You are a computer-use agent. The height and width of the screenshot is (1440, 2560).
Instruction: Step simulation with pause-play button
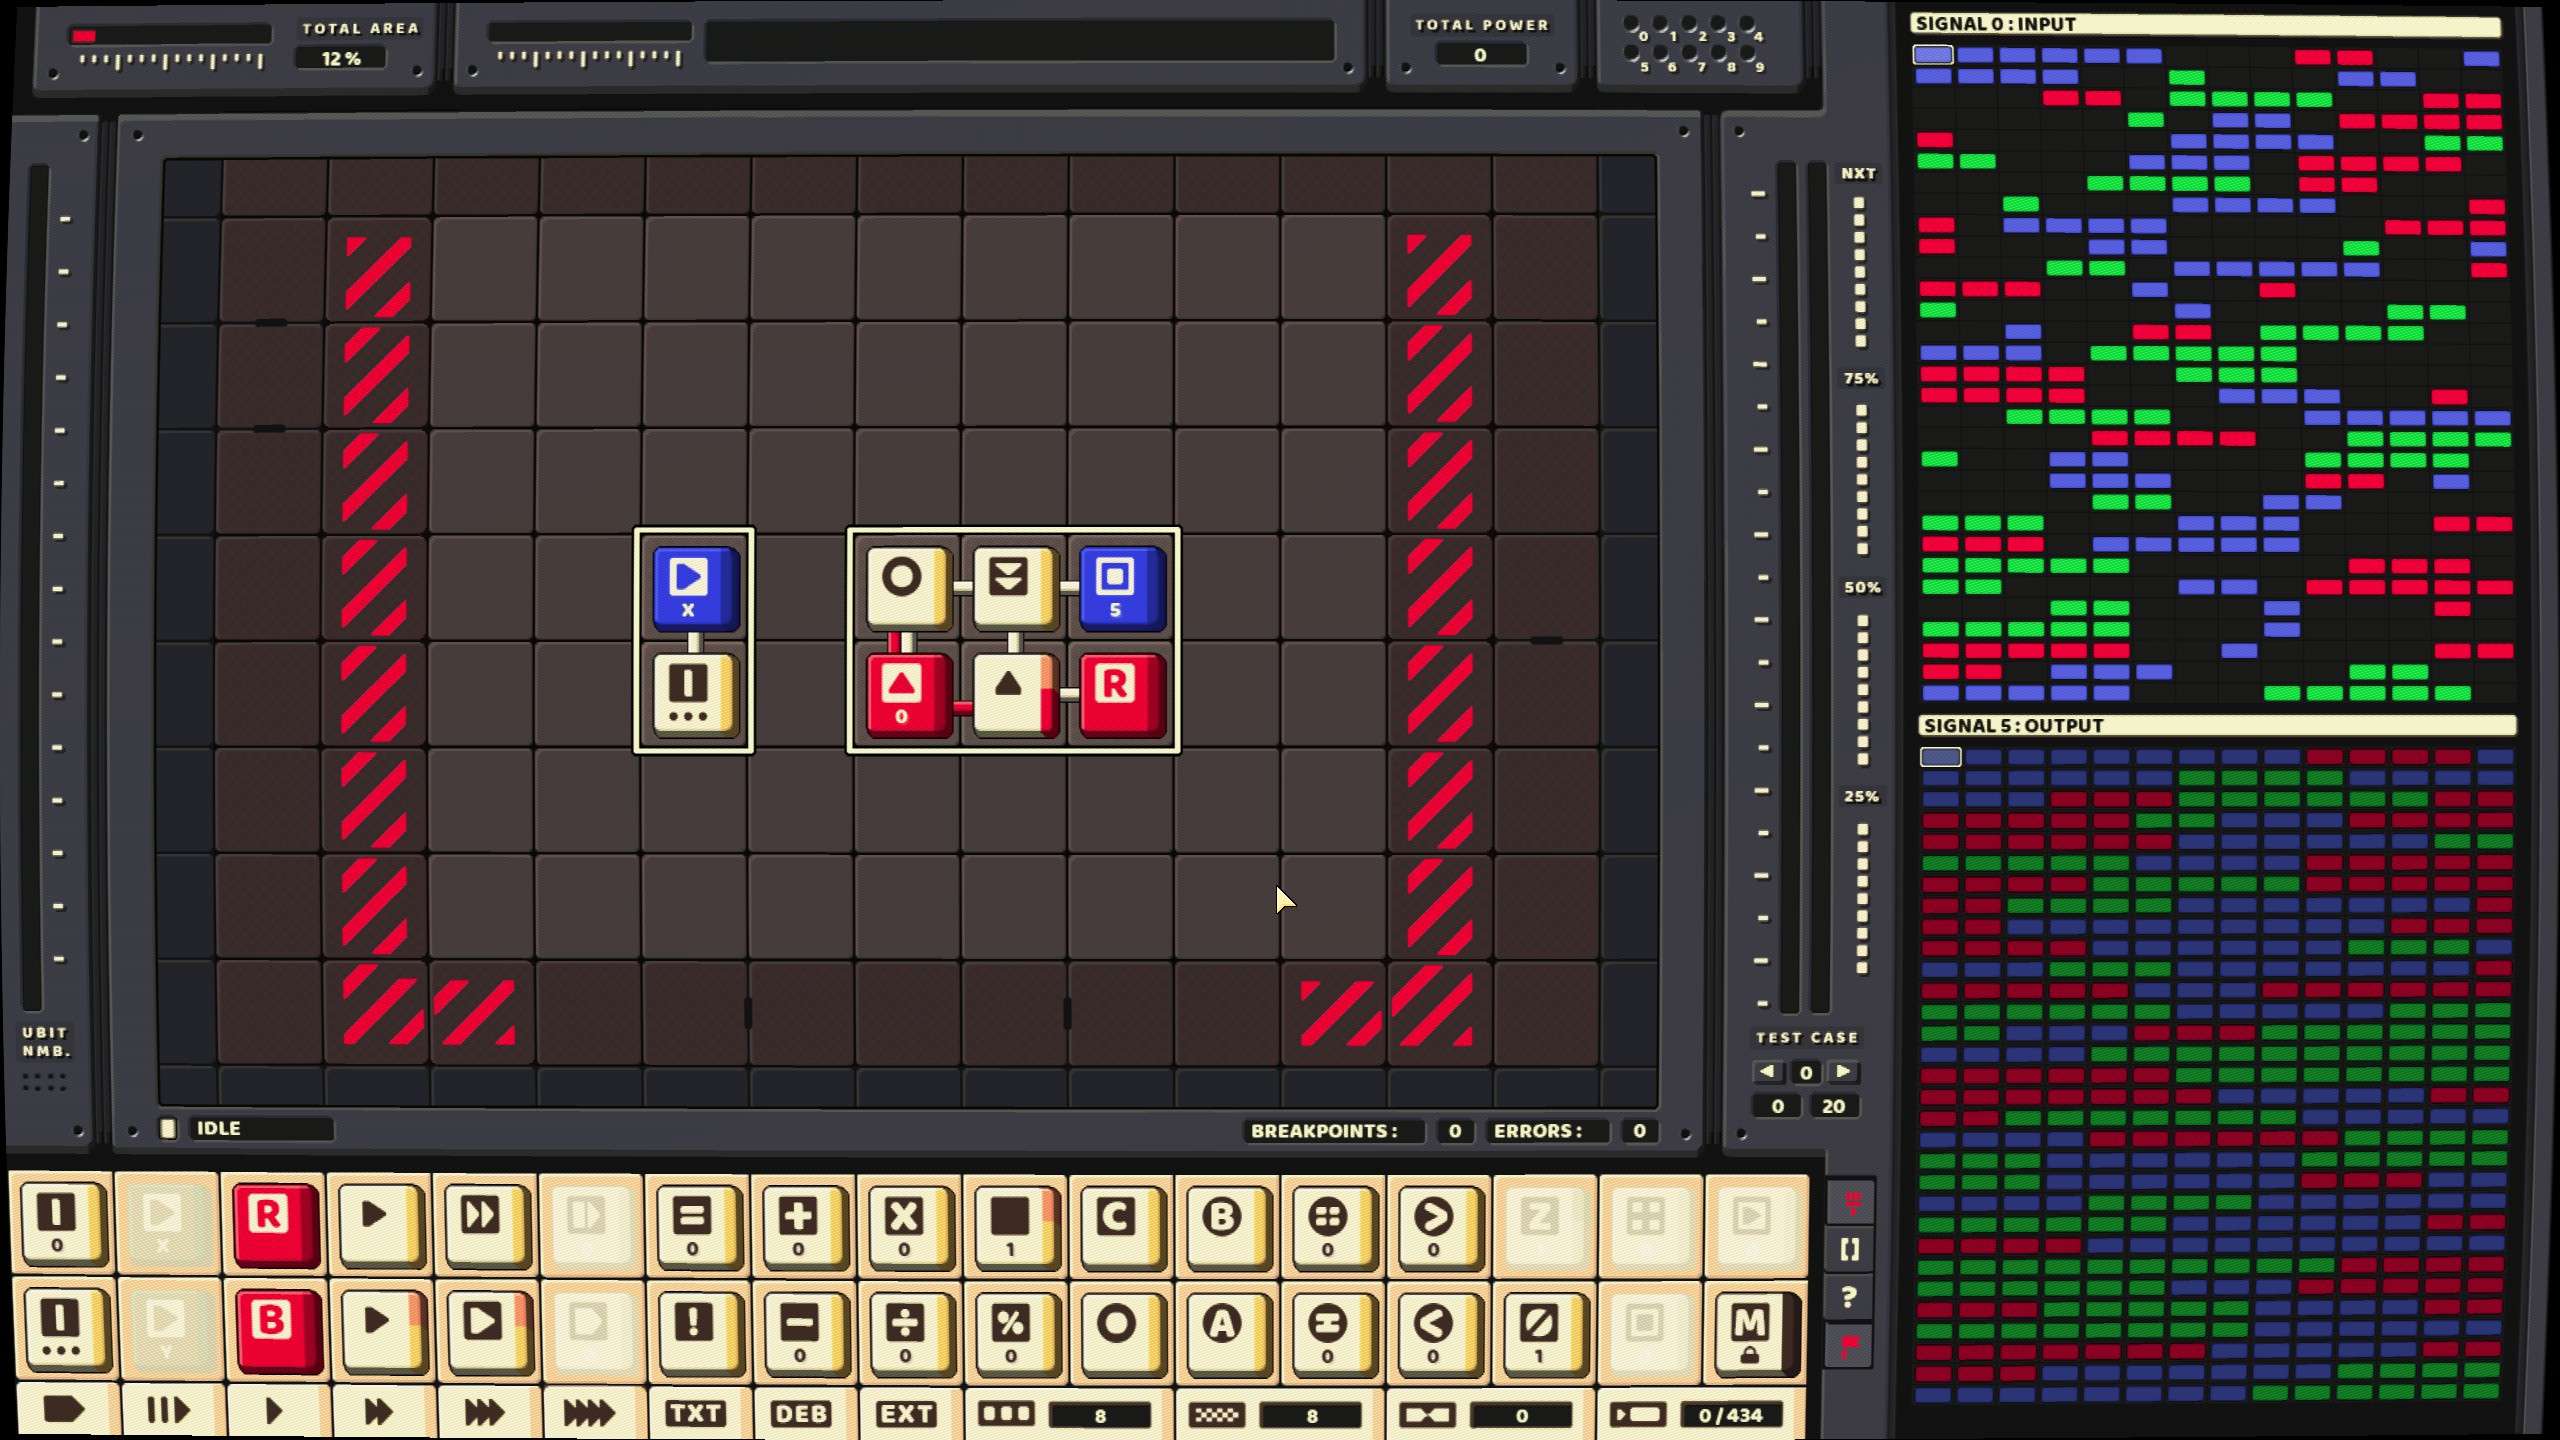pyautogui.click(x=167, y=1412)
